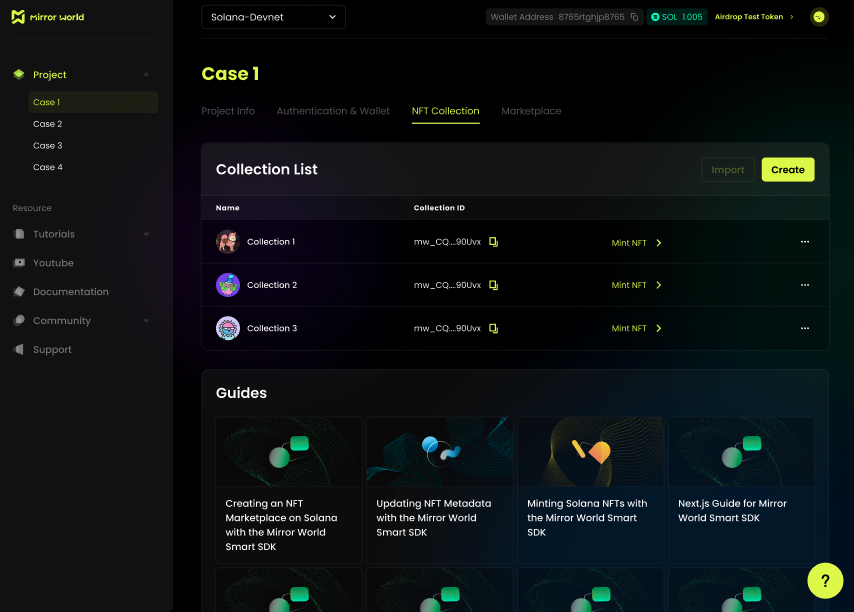
Task: Expand the Tutorials dropdown arrow
Action: (x=146, y=234)
